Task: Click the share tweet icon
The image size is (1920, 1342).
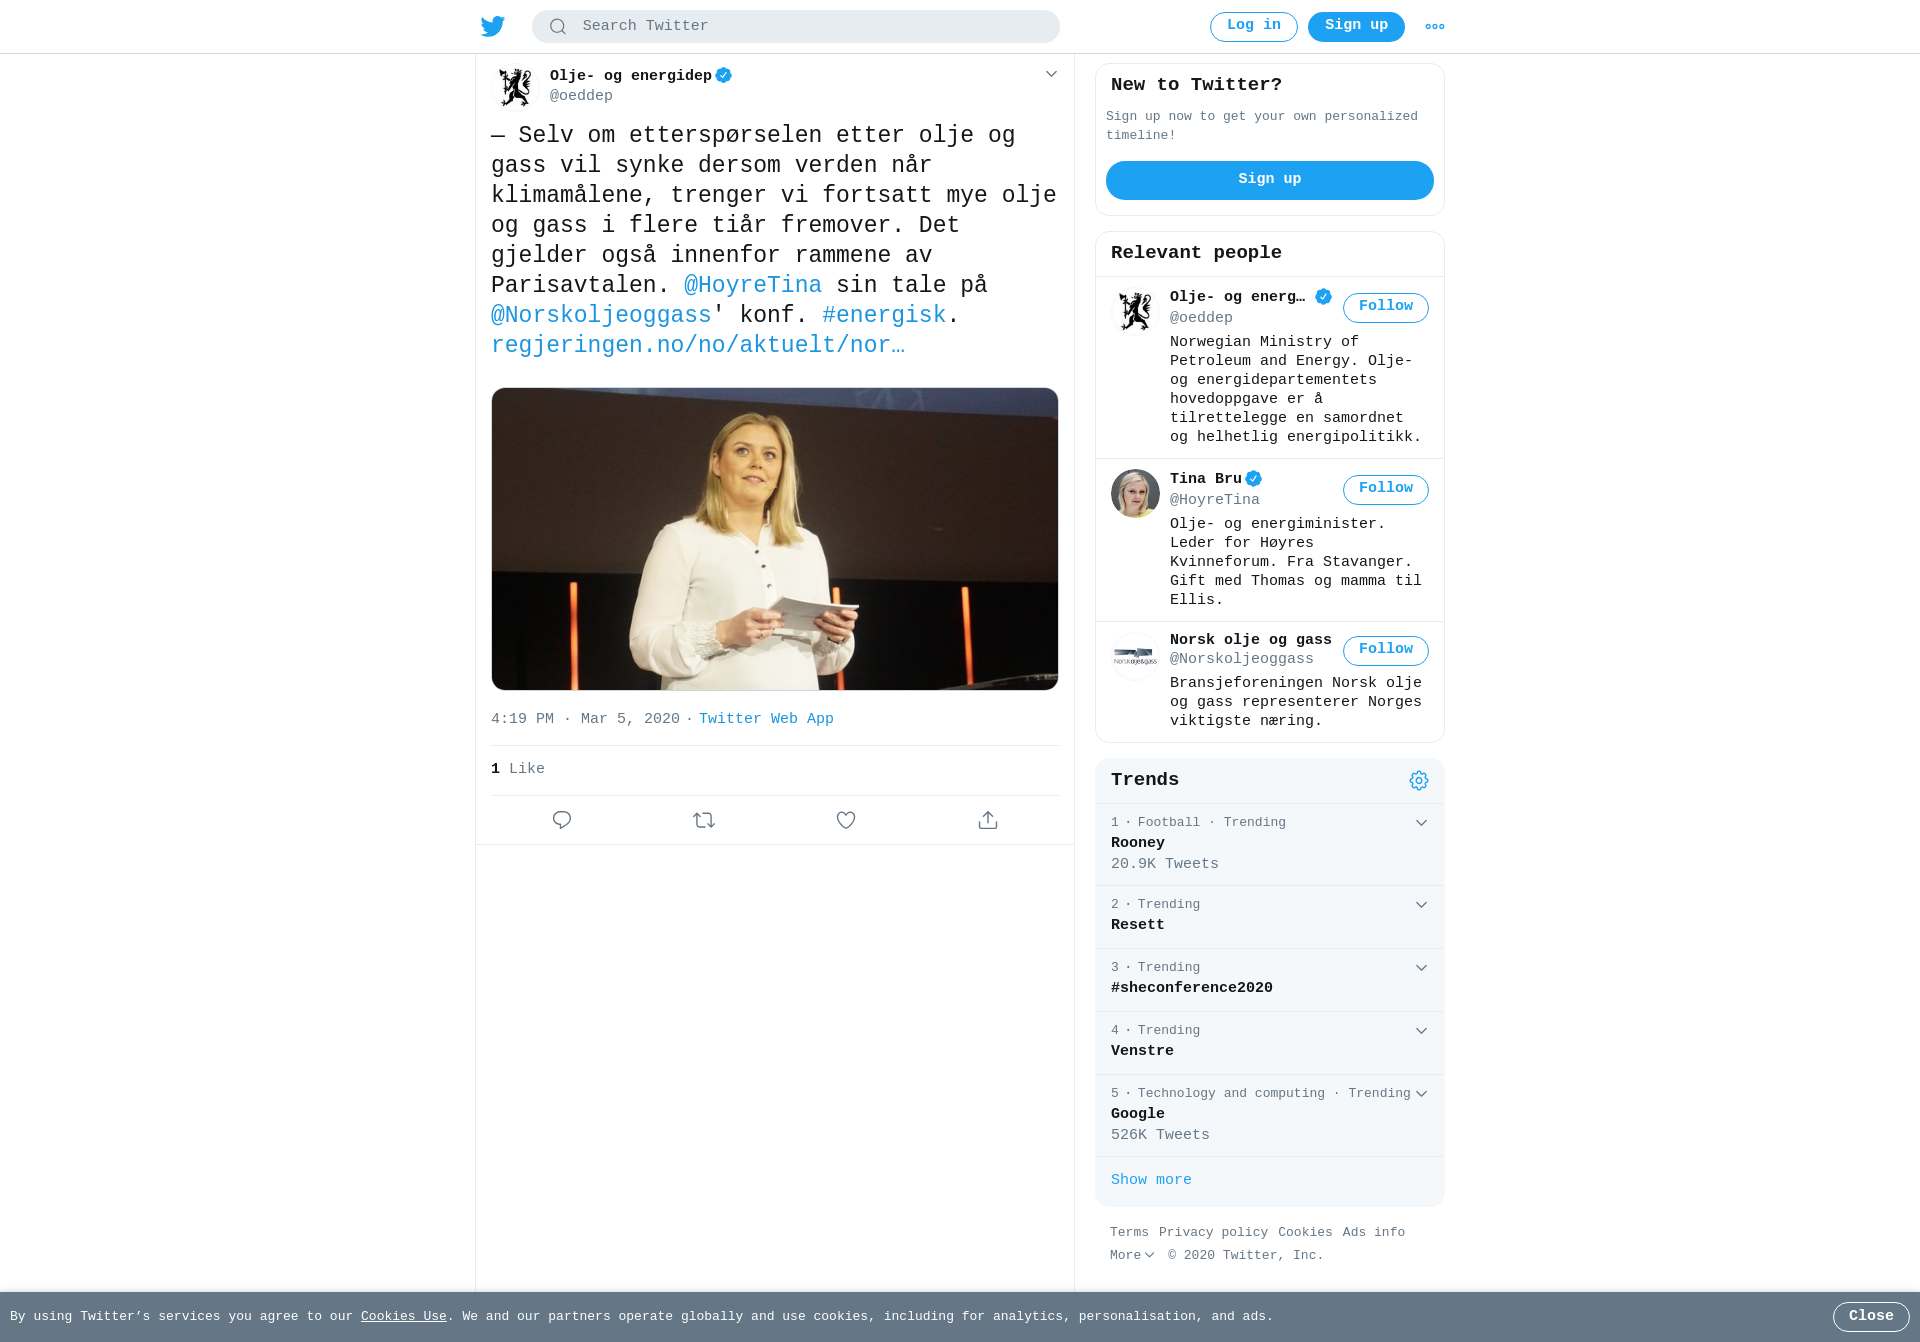Action: [988, 820]
